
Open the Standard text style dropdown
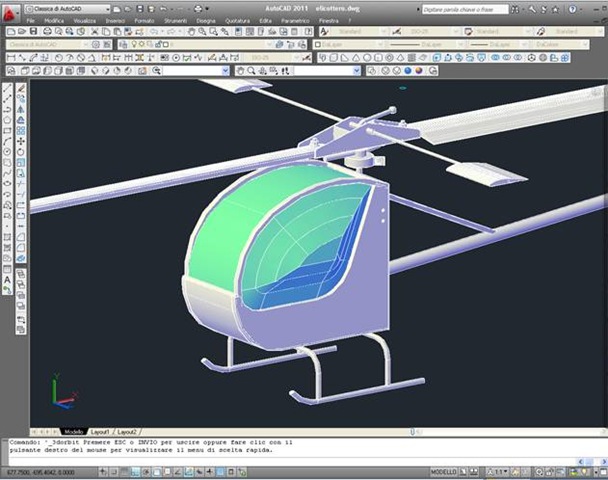356,32
